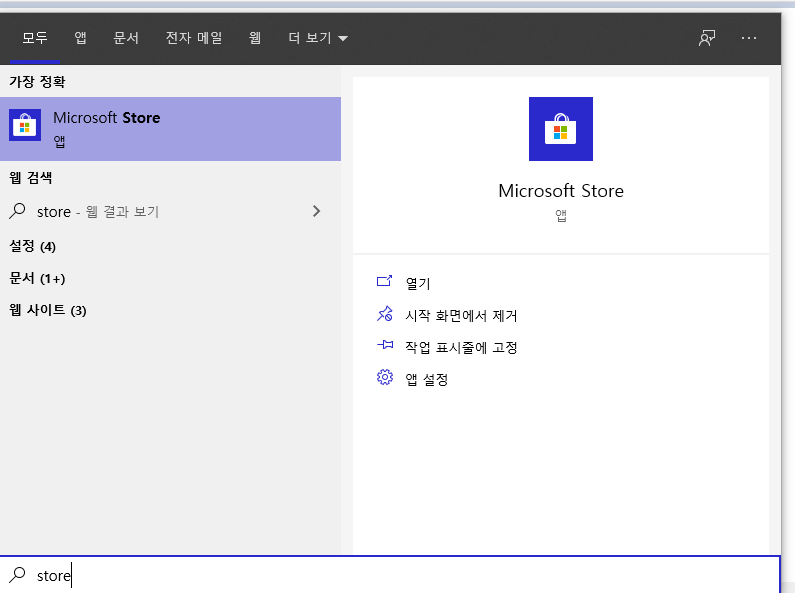Switch to the 앱 tab
Image resolution: width=795 pixels, height=593 pixels.
click(x=81, y=38)
